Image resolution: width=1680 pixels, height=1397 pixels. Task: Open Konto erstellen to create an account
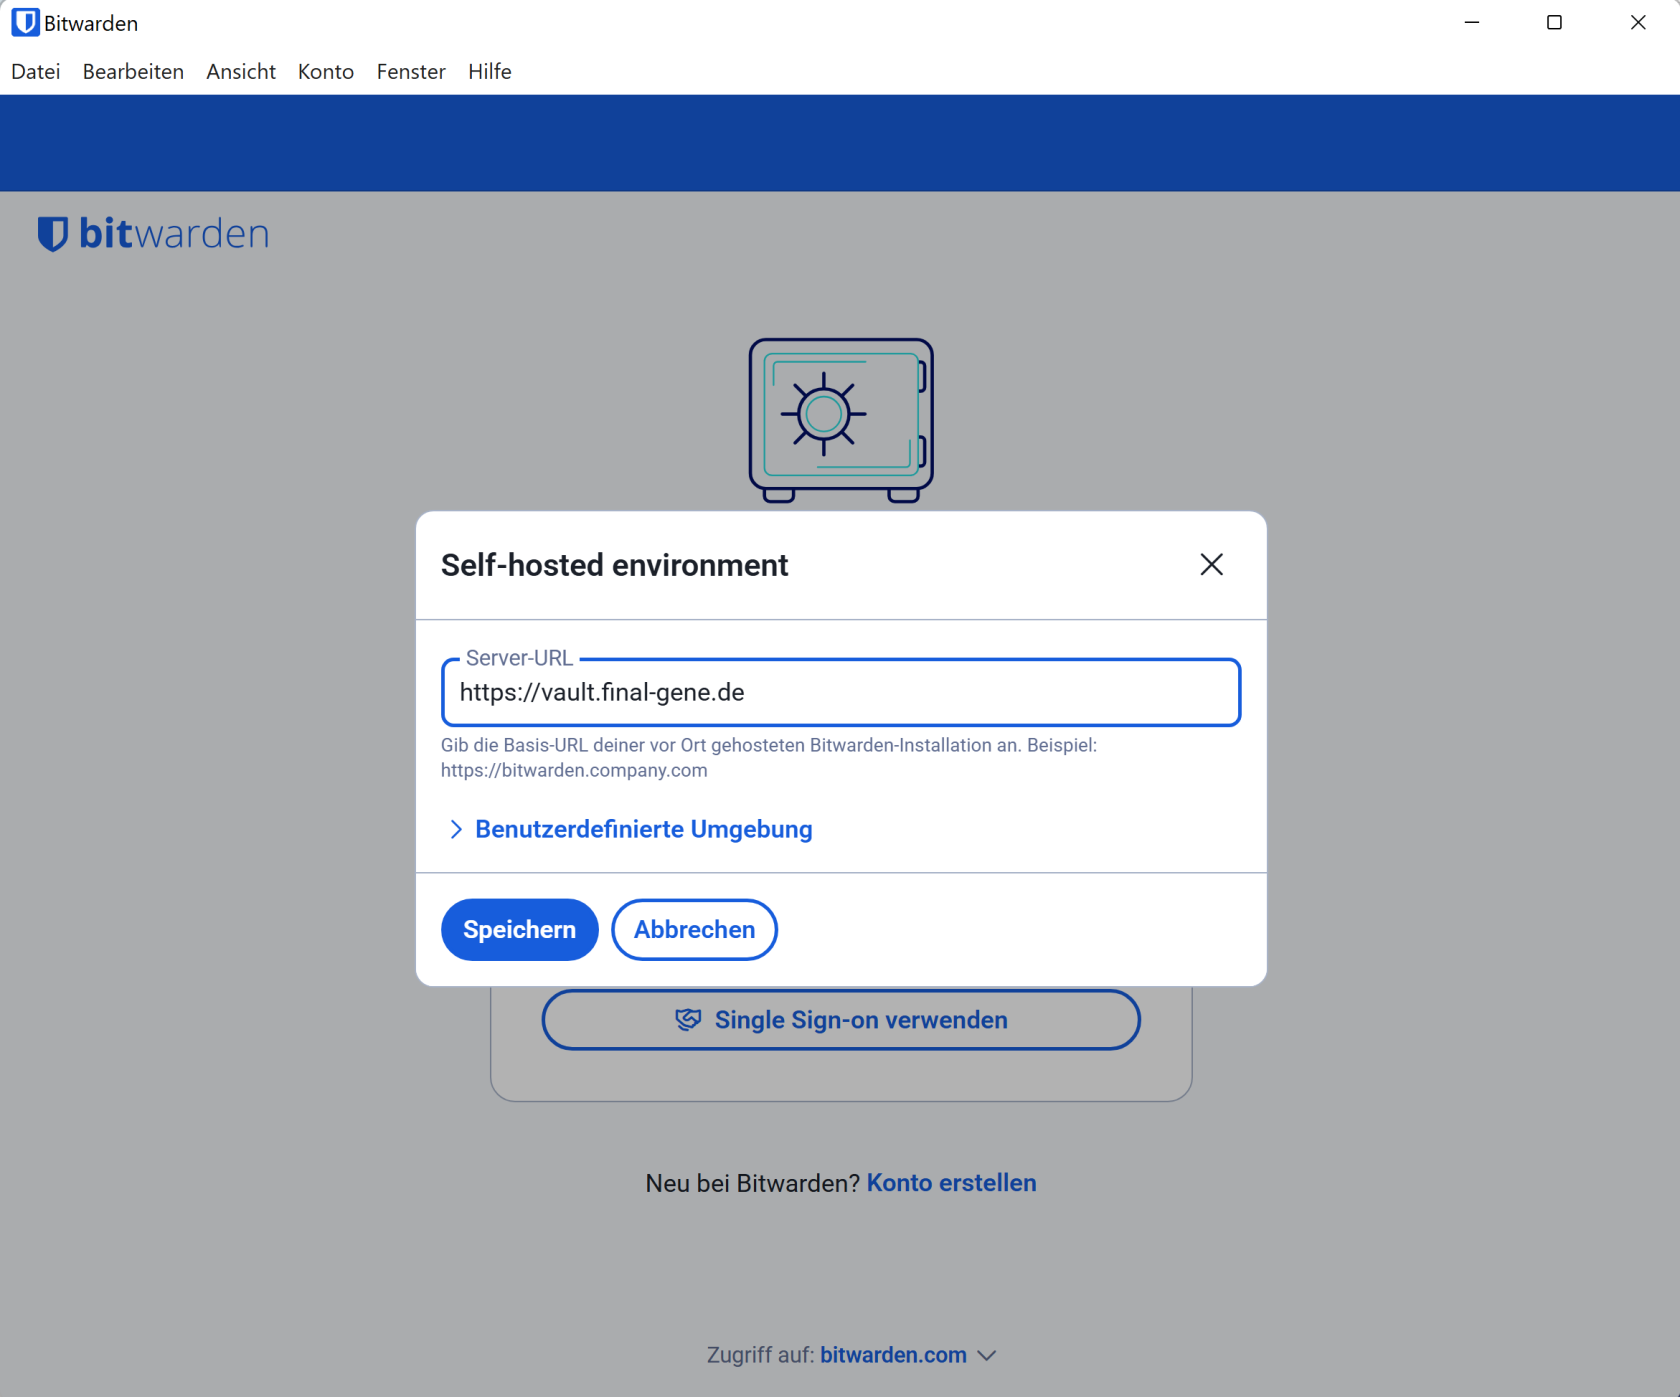coord(950,1182)
